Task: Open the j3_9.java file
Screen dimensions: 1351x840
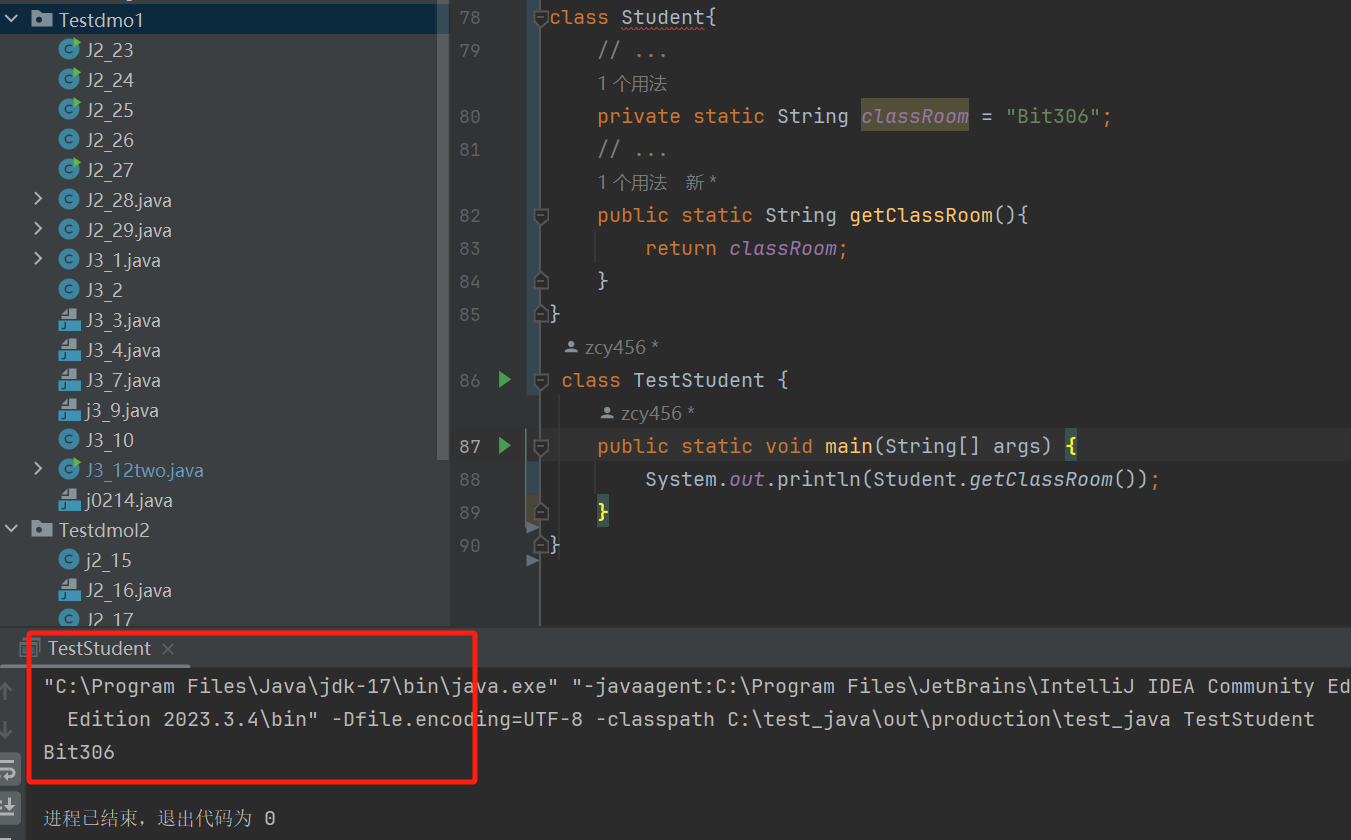Action: click(122, 410)
